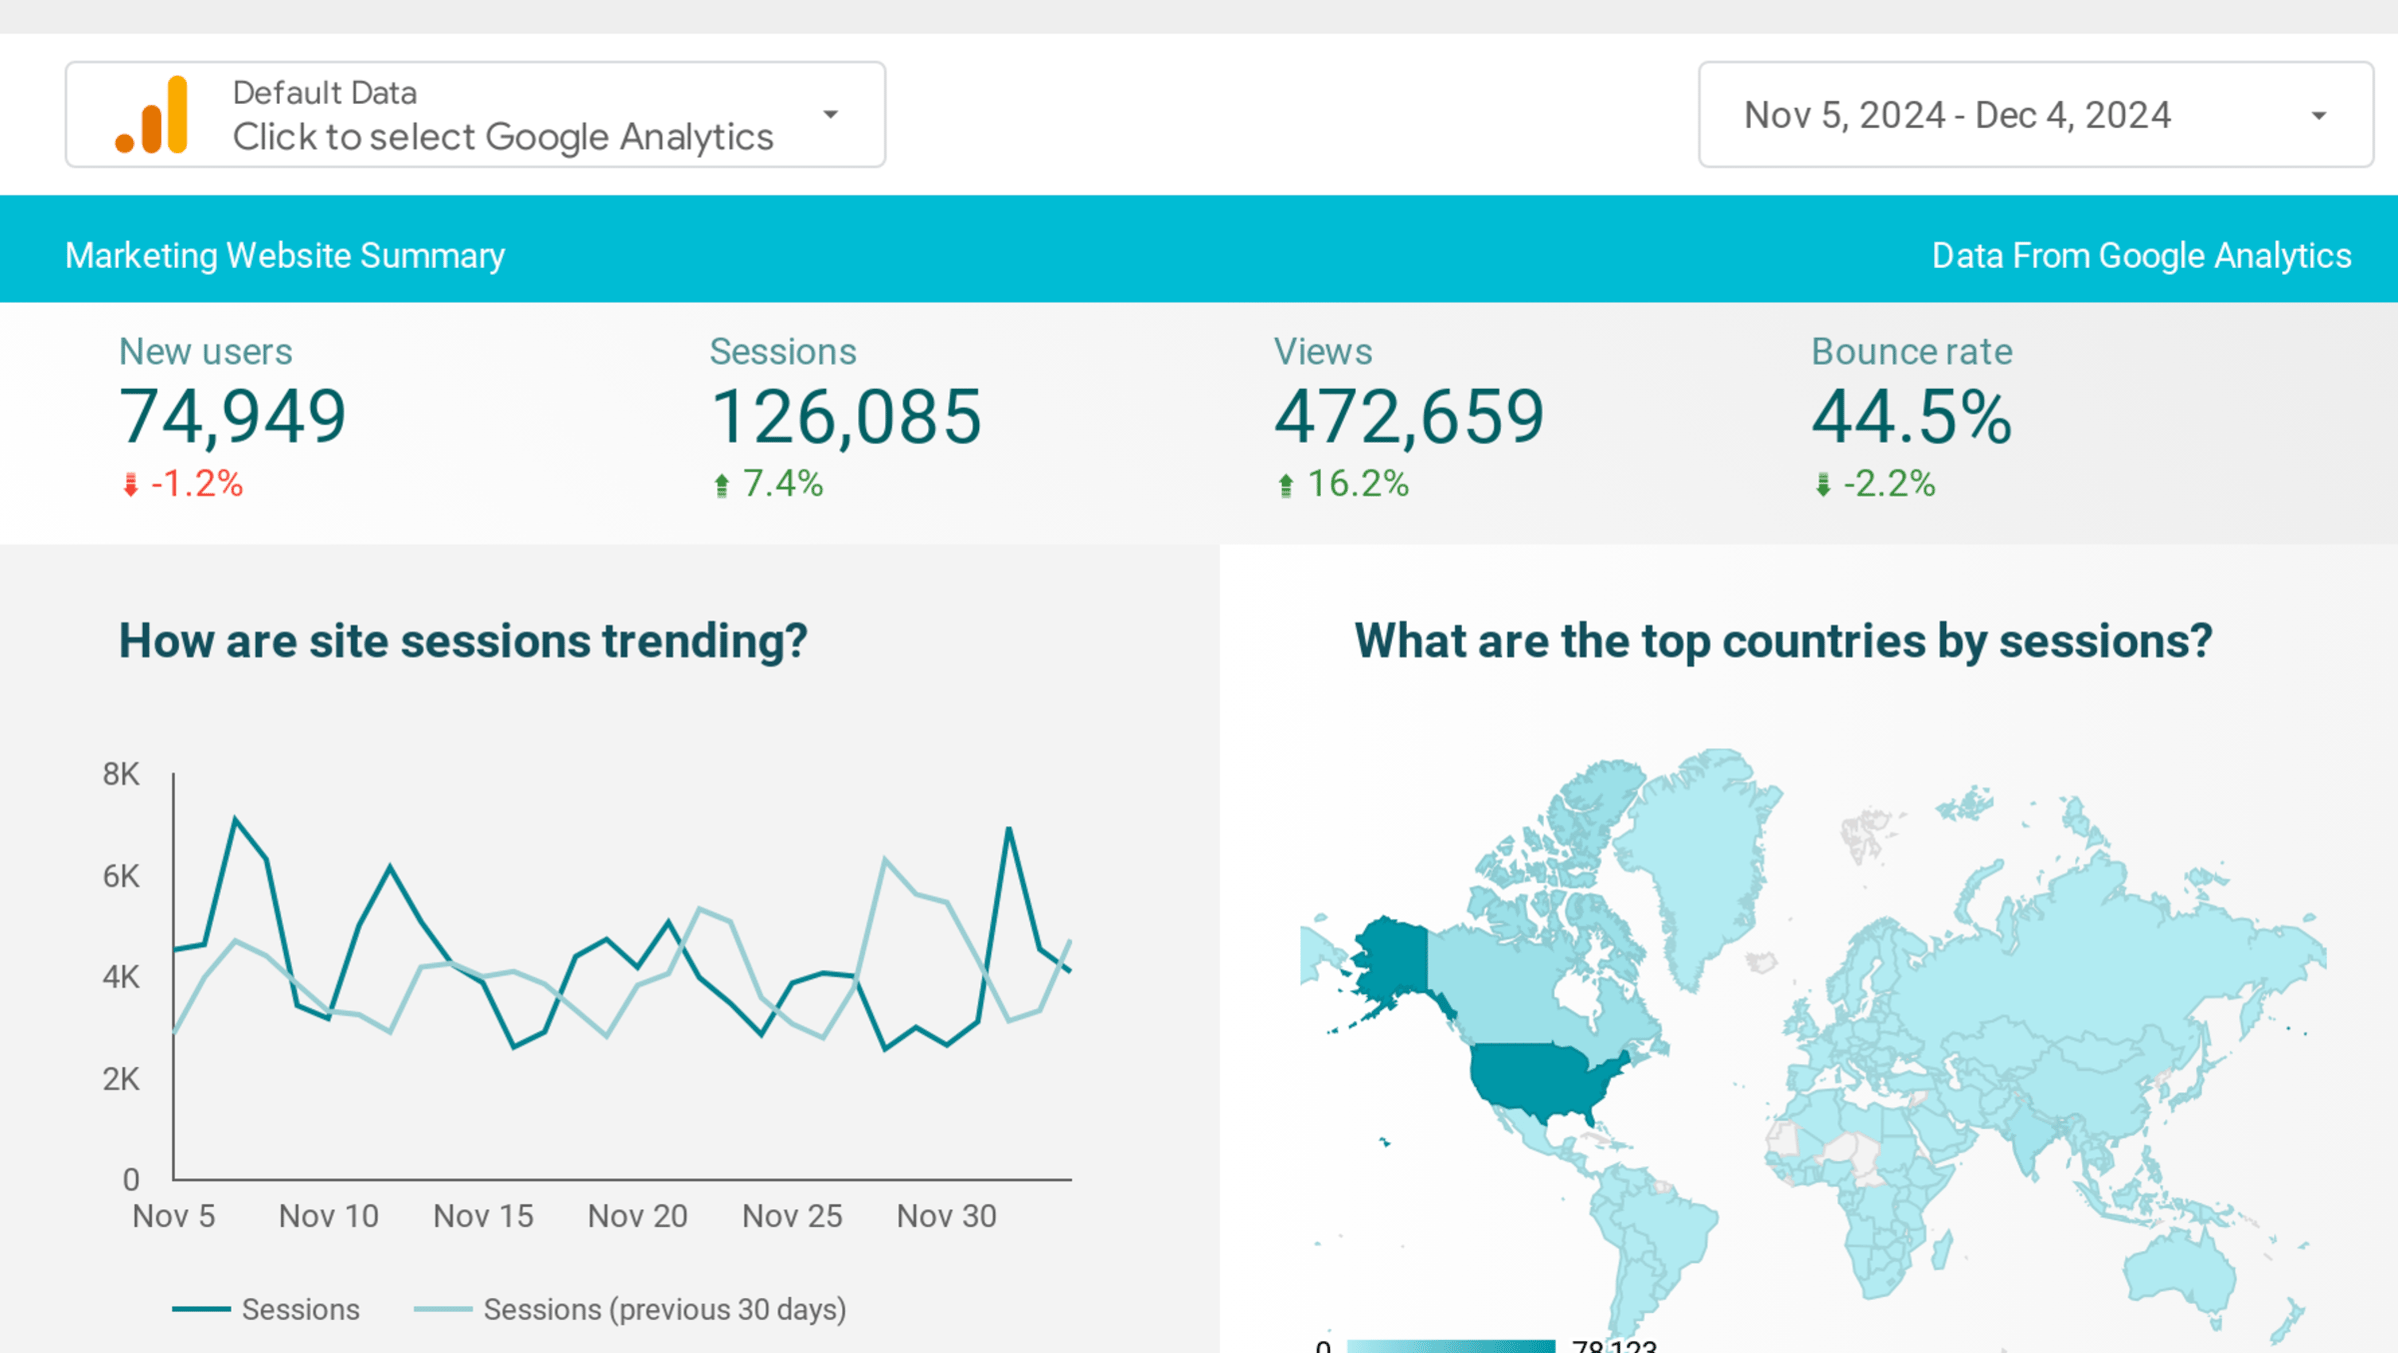2398x1353 pixels.
Task: Click the map color gradient legend bar
Action: pyautogui.click(x=1450, y=1346)
